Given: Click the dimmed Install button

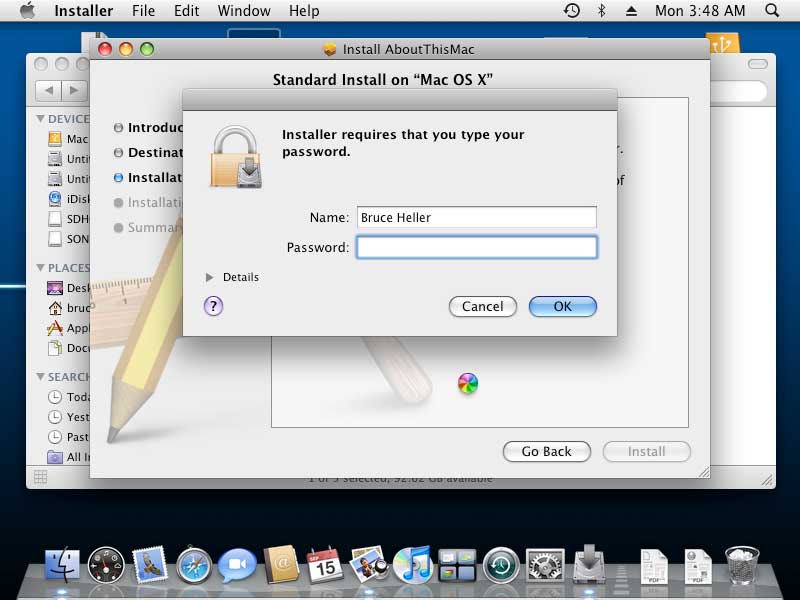Looking at the screenshot, I should coord(646,452).
